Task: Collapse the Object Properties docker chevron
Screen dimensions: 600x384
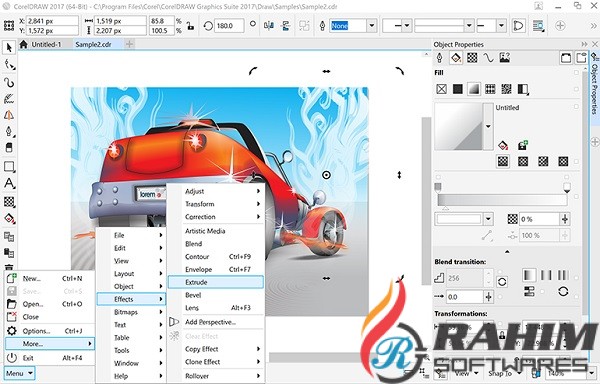Action: 584,44
